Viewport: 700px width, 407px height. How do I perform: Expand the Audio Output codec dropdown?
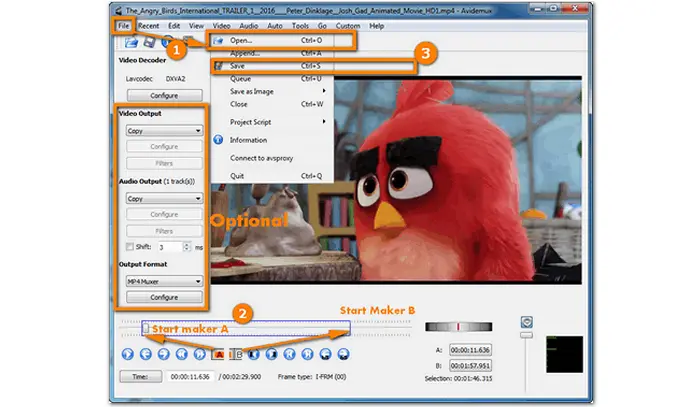(161, 198)
